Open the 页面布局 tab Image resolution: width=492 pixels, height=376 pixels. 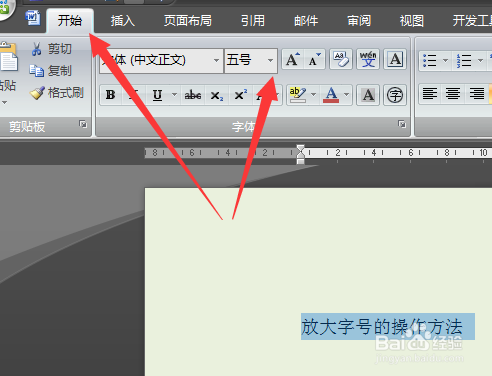coord(188,21)
